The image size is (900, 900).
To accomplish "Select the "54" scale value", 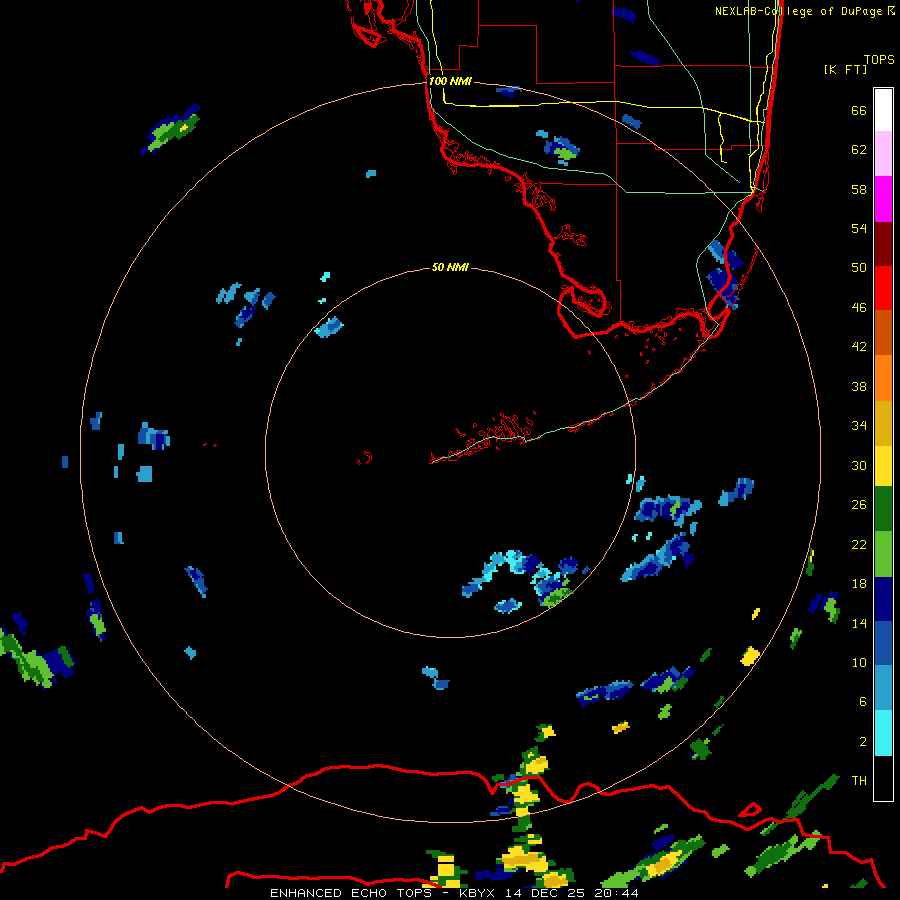I will coord(859,228).
